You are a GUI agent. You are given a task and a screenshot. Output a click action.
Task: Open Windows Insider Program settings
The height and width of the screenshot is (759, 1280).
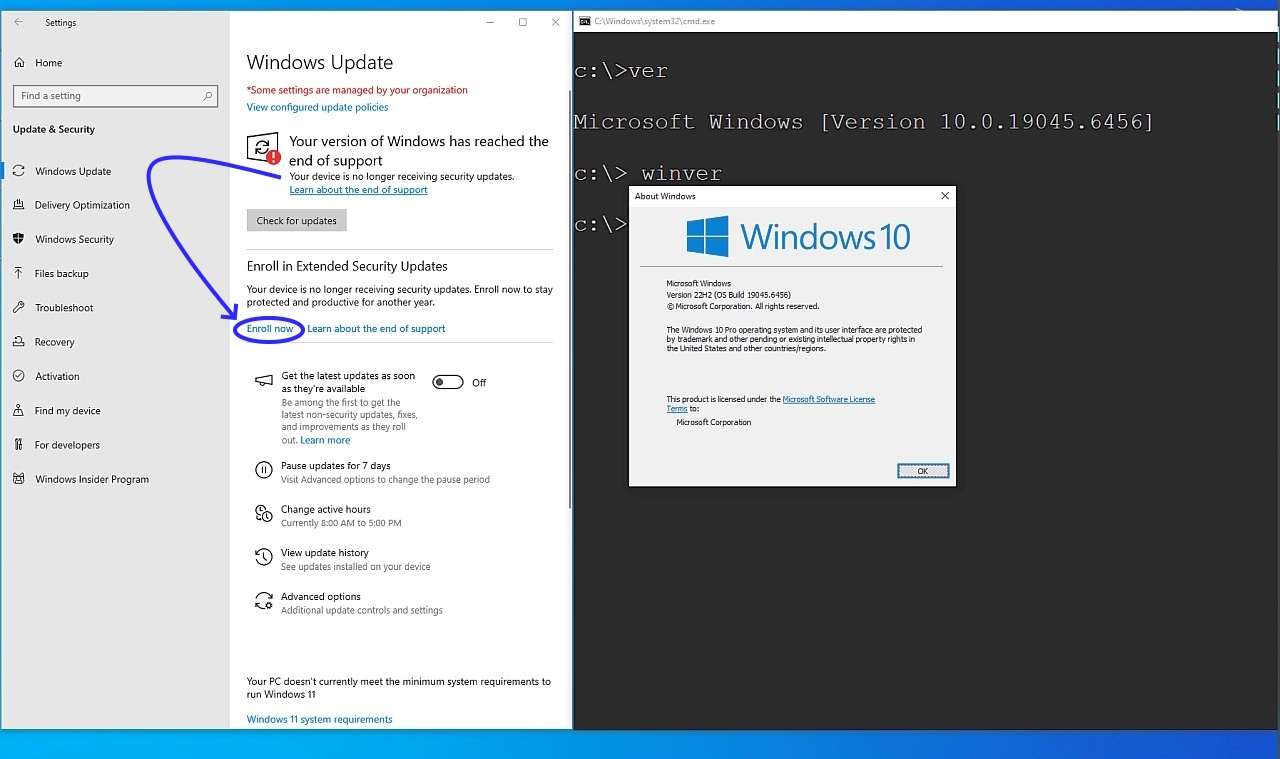tap(91, 479)
